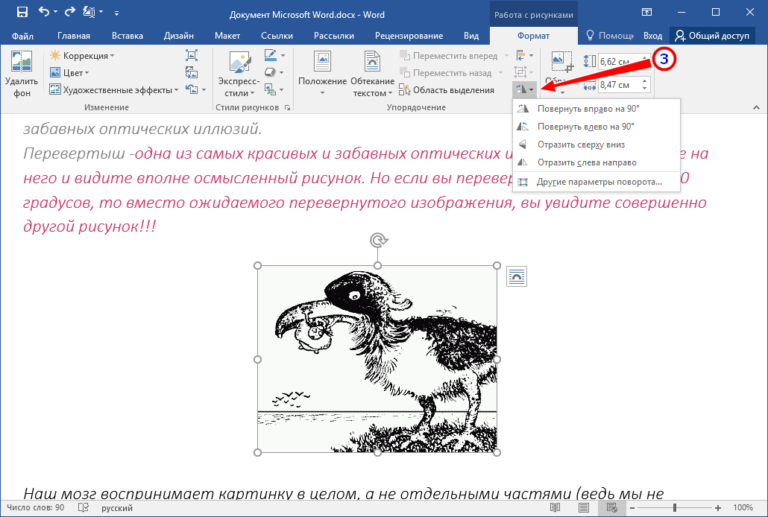Screen dimensions: 768x517
Task: Open the Rotate objects dropdown button
Action: point(524,89)
